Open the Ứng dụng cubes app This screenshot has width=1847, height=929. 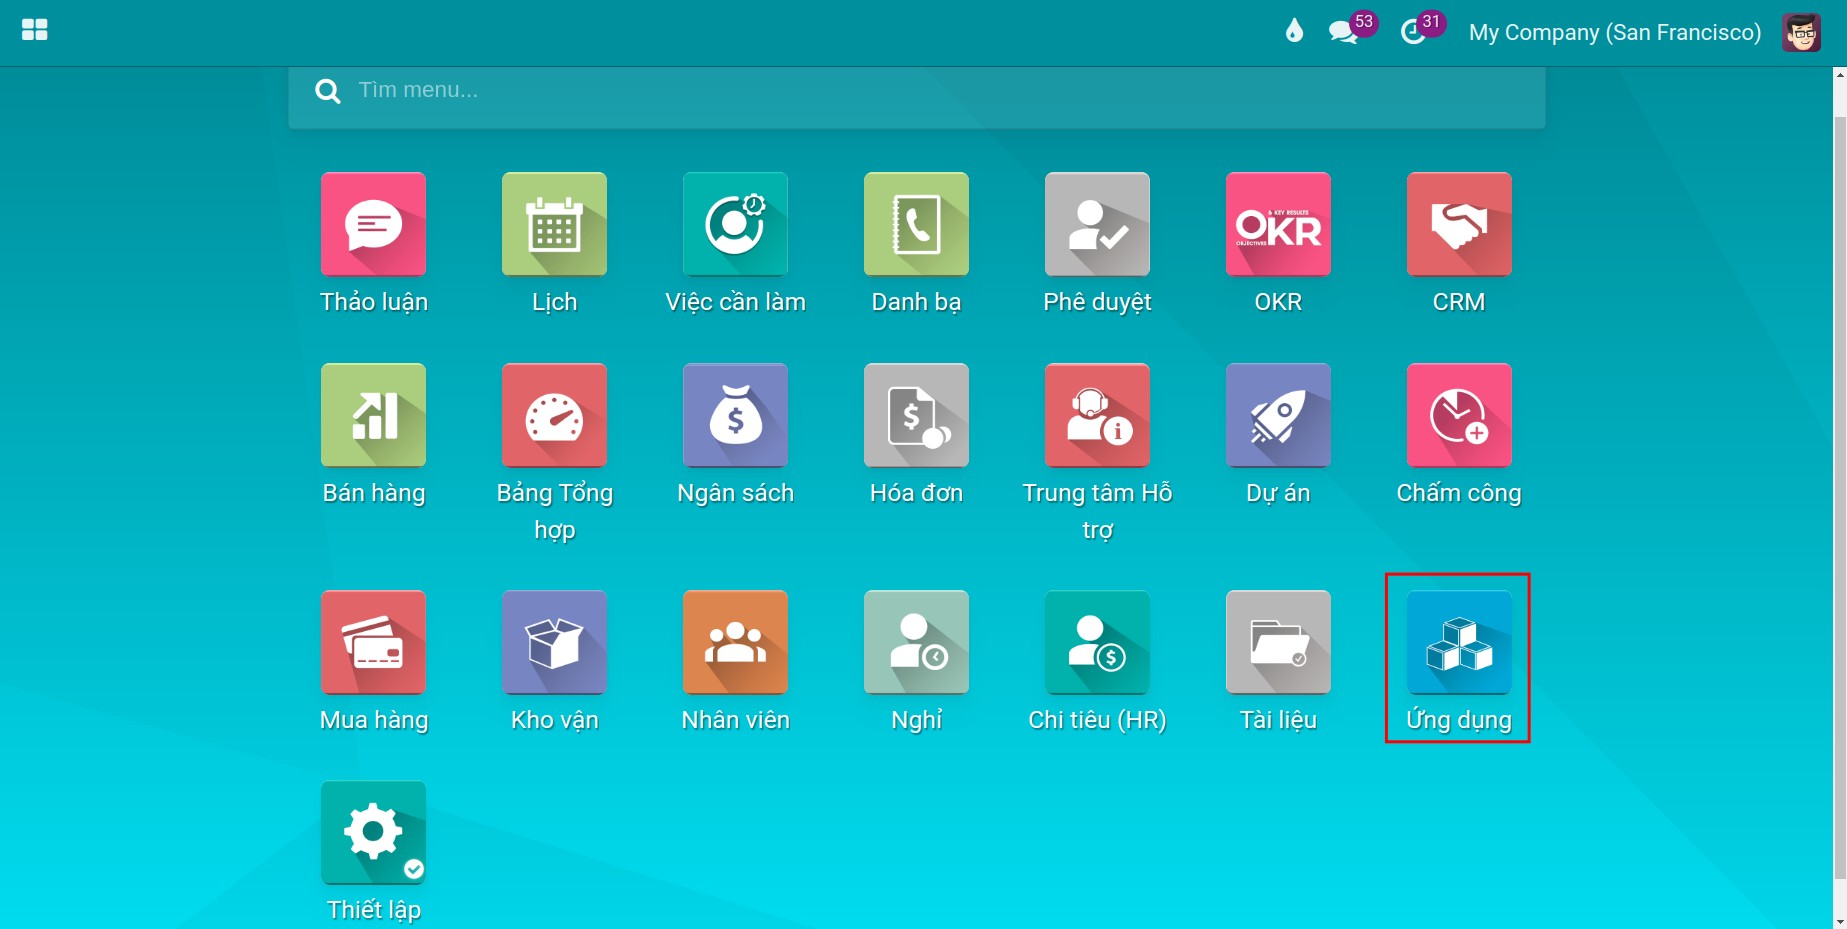pos(1459,642)
